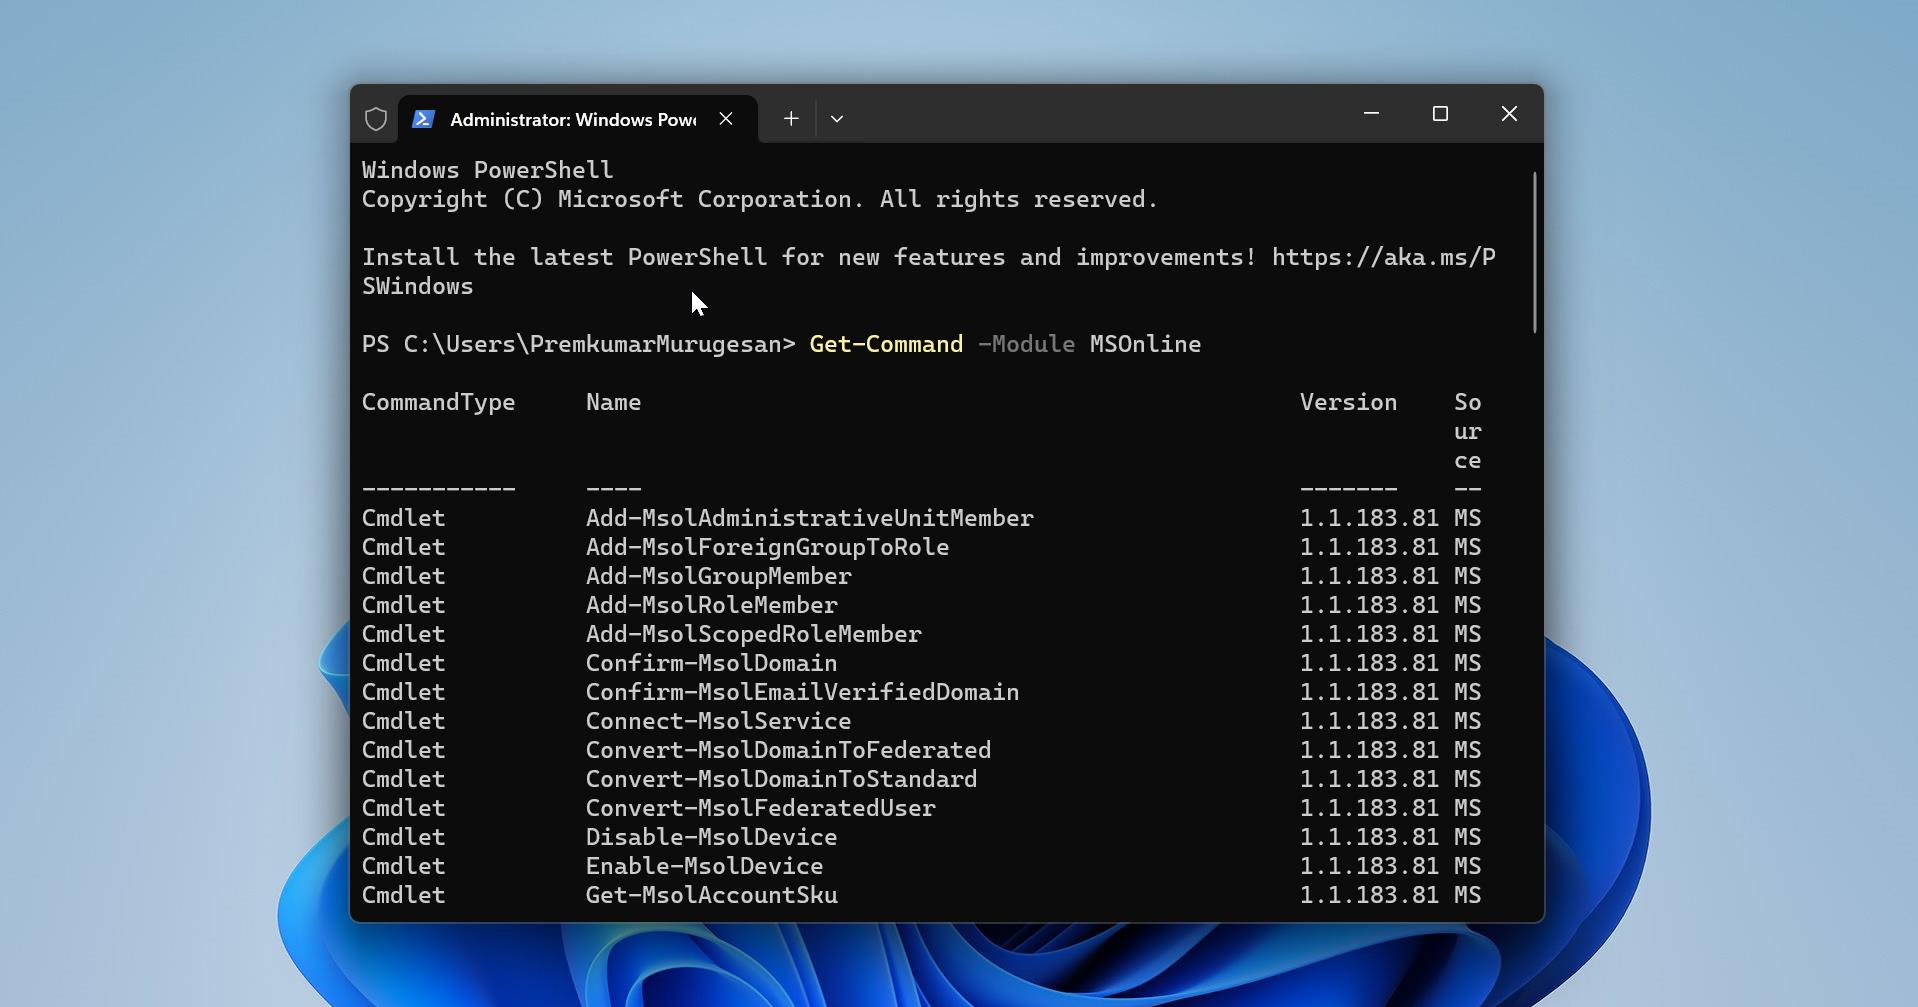Minimize the Windows Terminal window
Viewport: 1918px width, 1007px height.
pyautogui.click(x=1369, y=113)
